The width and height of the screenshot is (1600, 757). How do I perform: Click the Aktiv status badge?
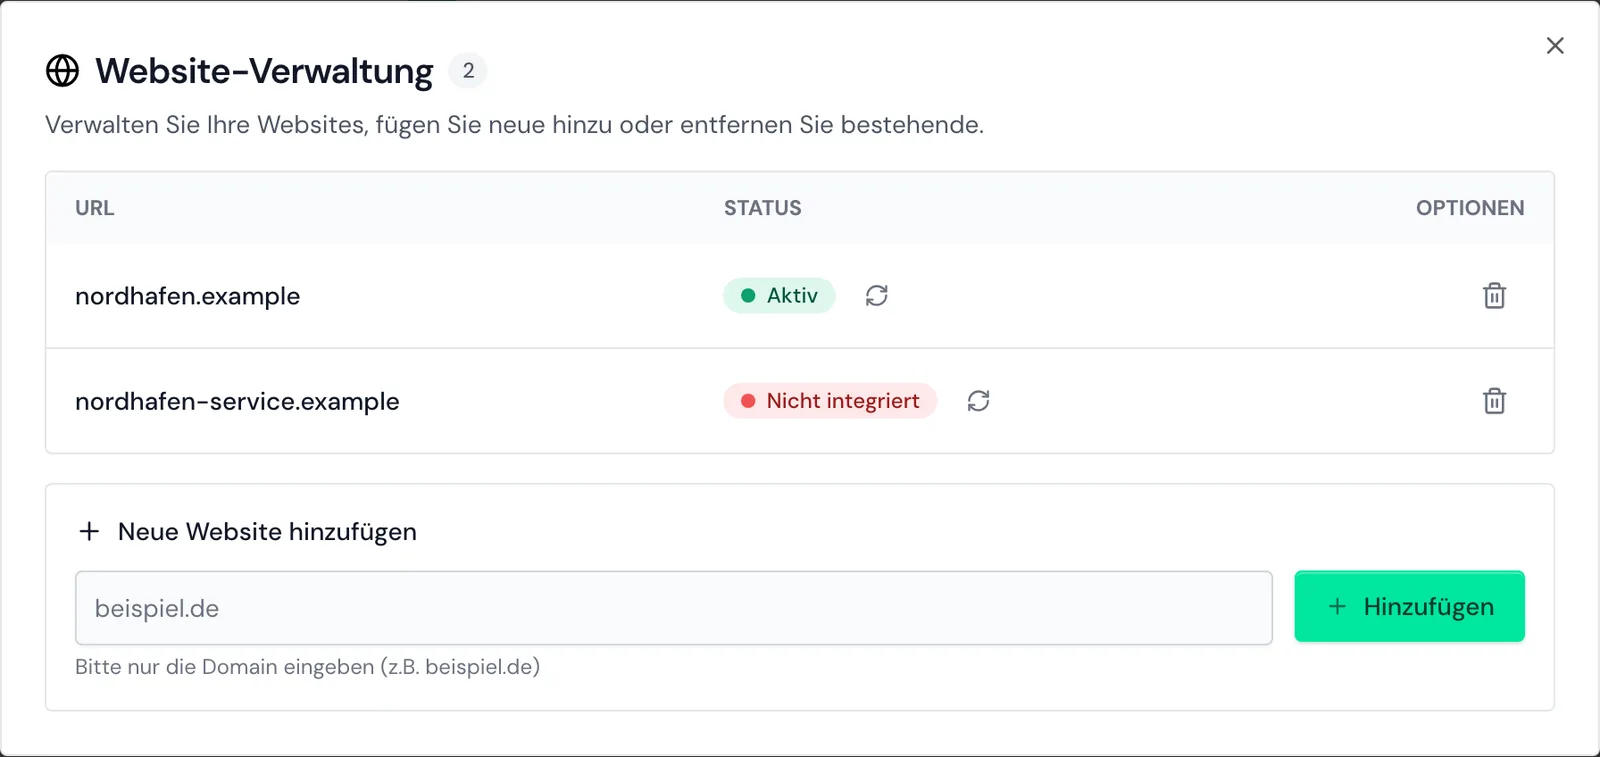click(x=779, y=296)
